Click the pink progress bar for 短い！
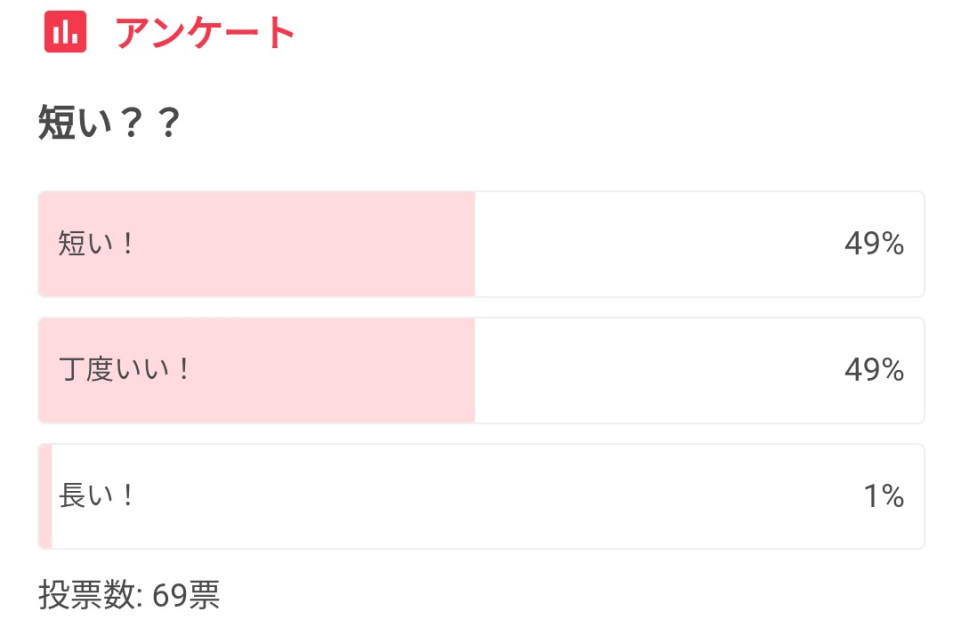The width and height of the screenshot is (960, 628). (x=255, y=243)
